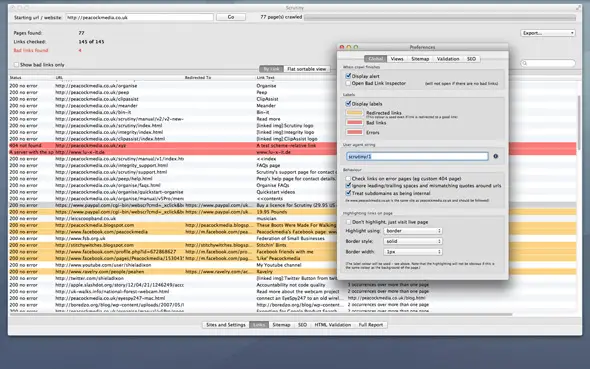Click the user agent string field

[x=417, y=156]
